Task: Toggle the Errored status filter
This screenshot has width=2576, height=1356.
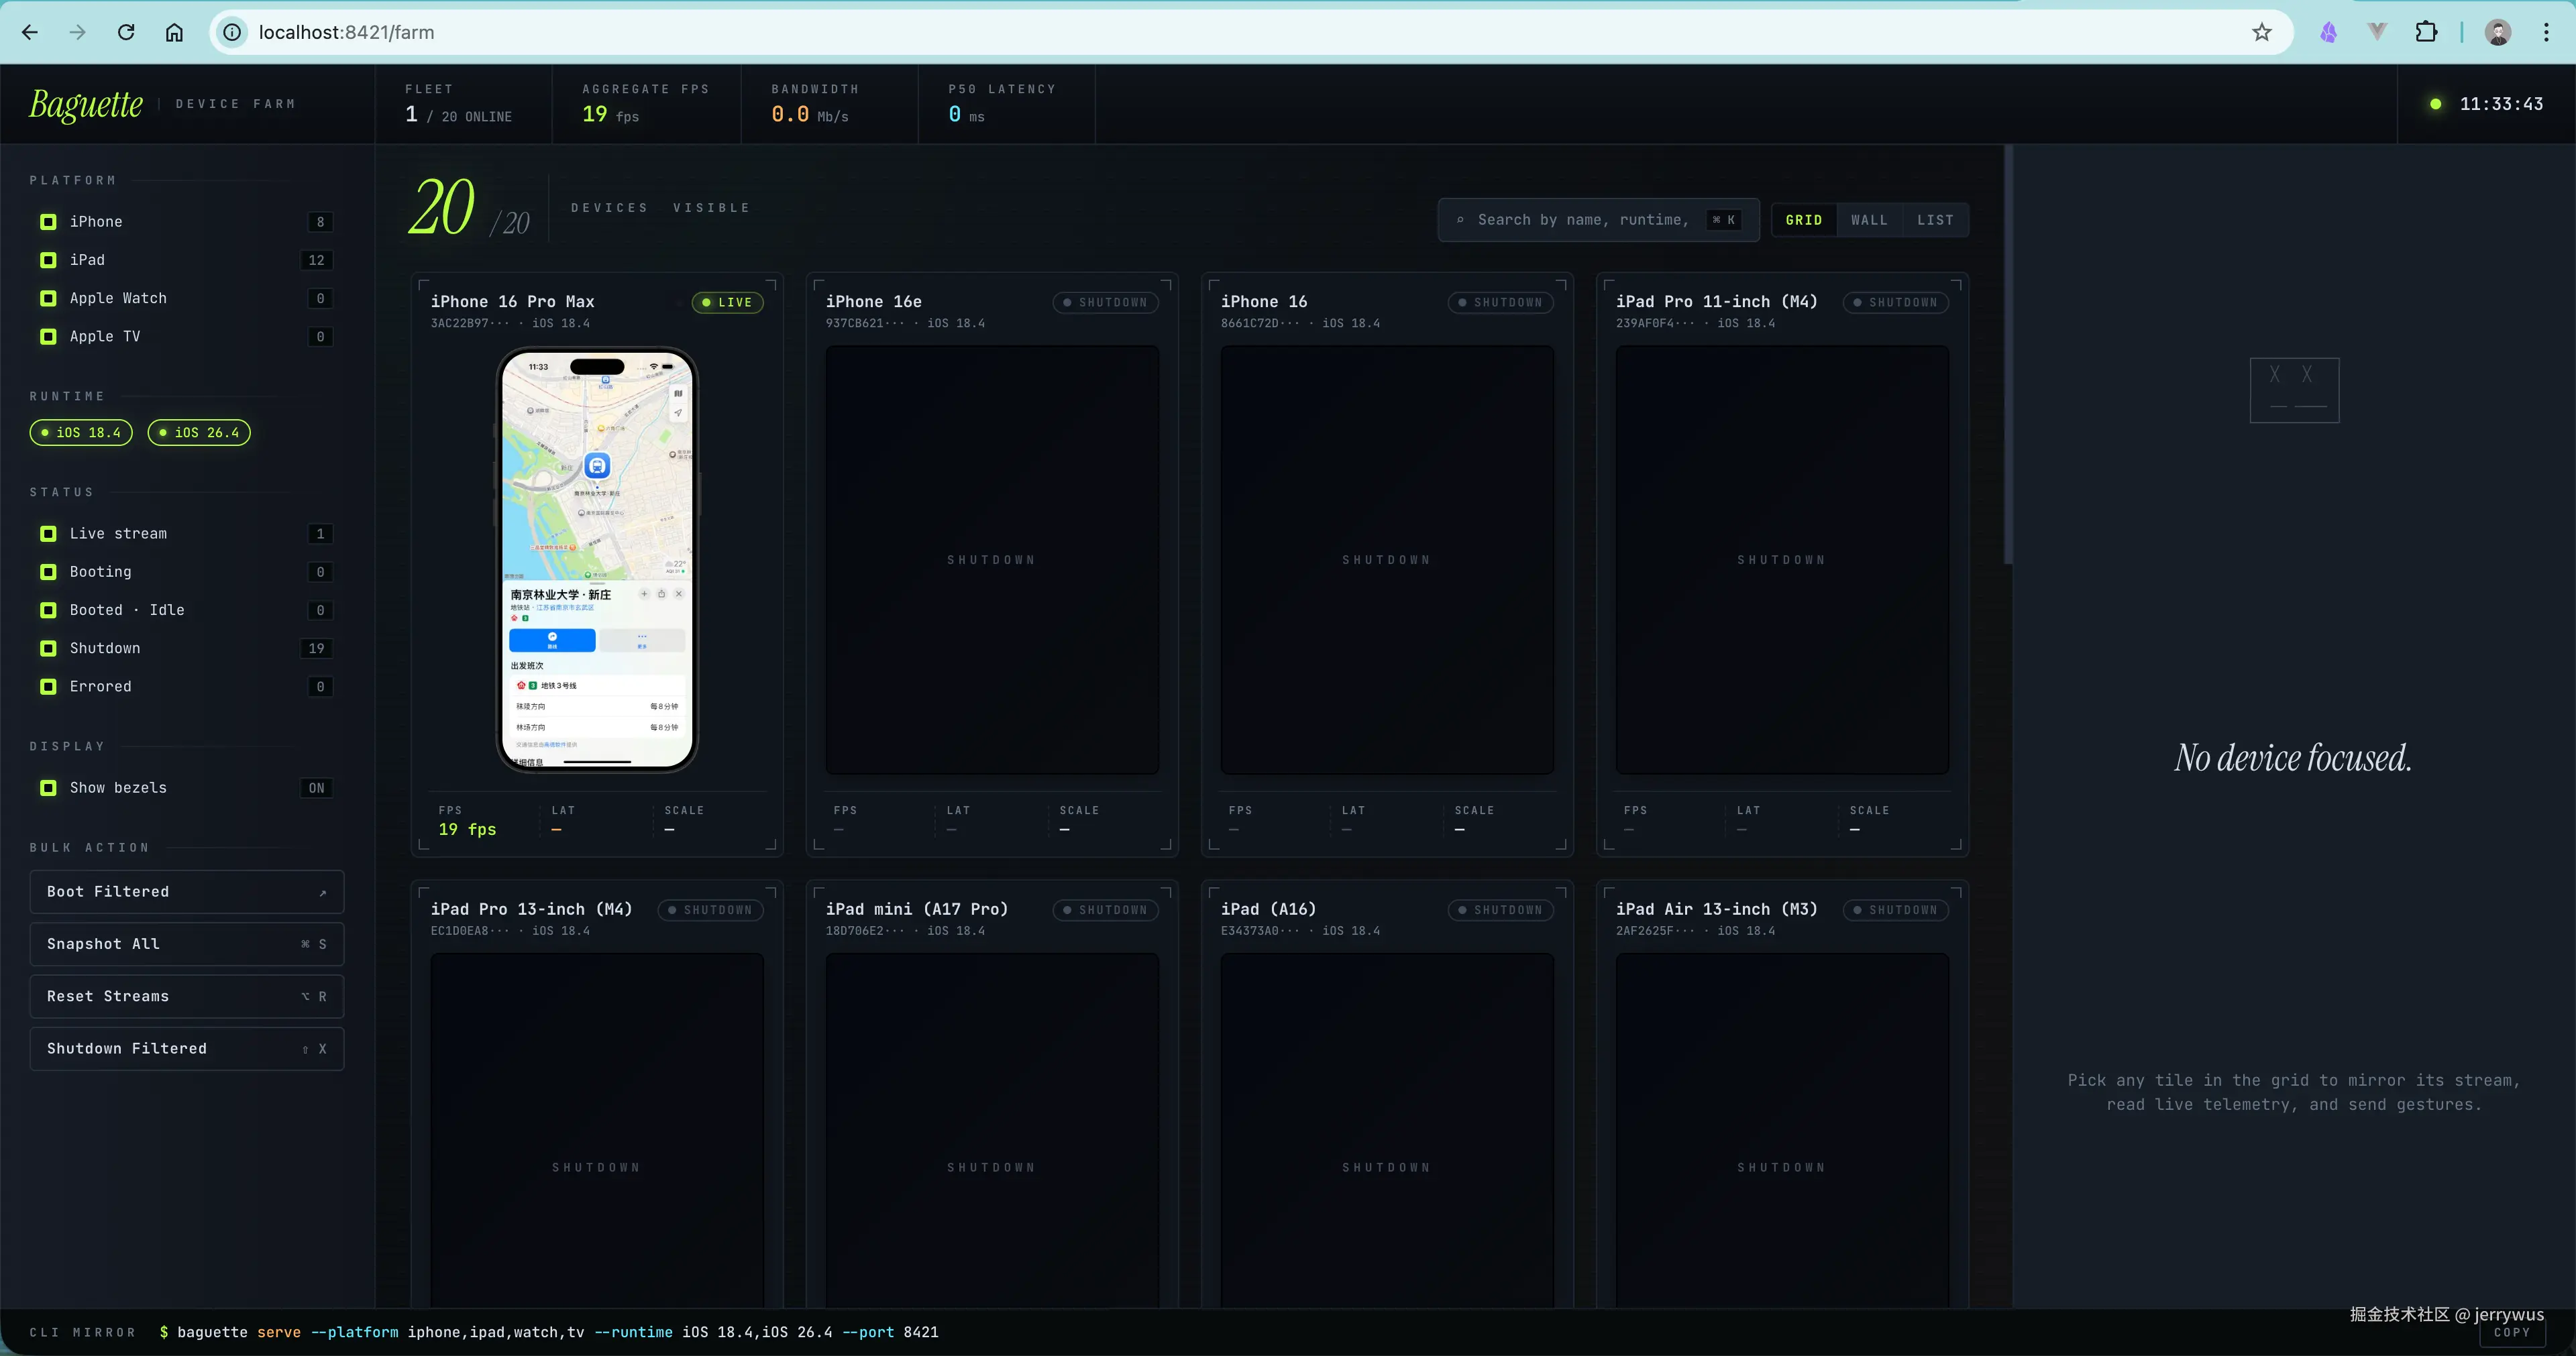Action: coord(48,687)
